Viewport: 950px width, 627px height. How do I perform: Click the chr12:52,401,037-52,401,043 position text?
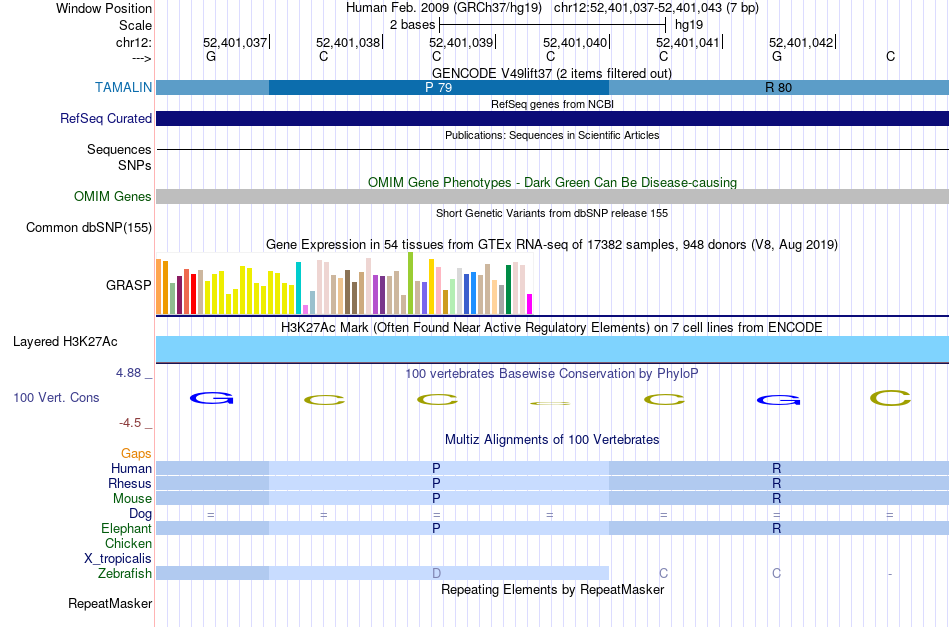pos(656,8)
